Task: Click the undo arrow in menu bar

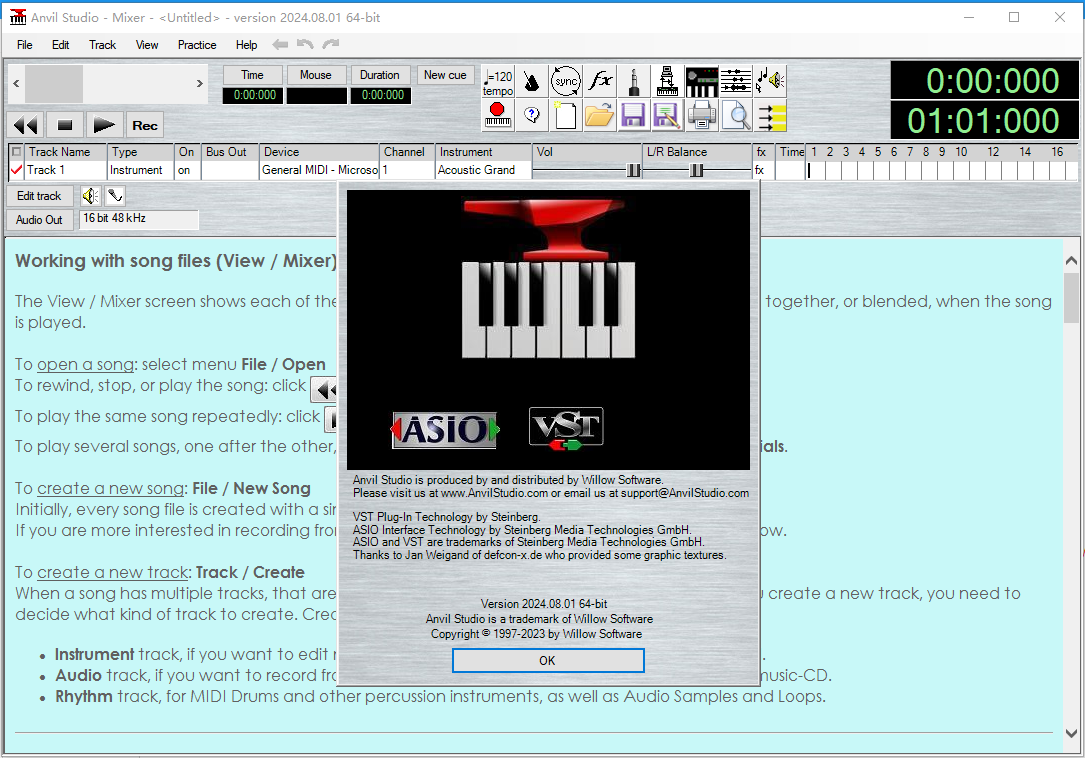Action: coord(305,44)
